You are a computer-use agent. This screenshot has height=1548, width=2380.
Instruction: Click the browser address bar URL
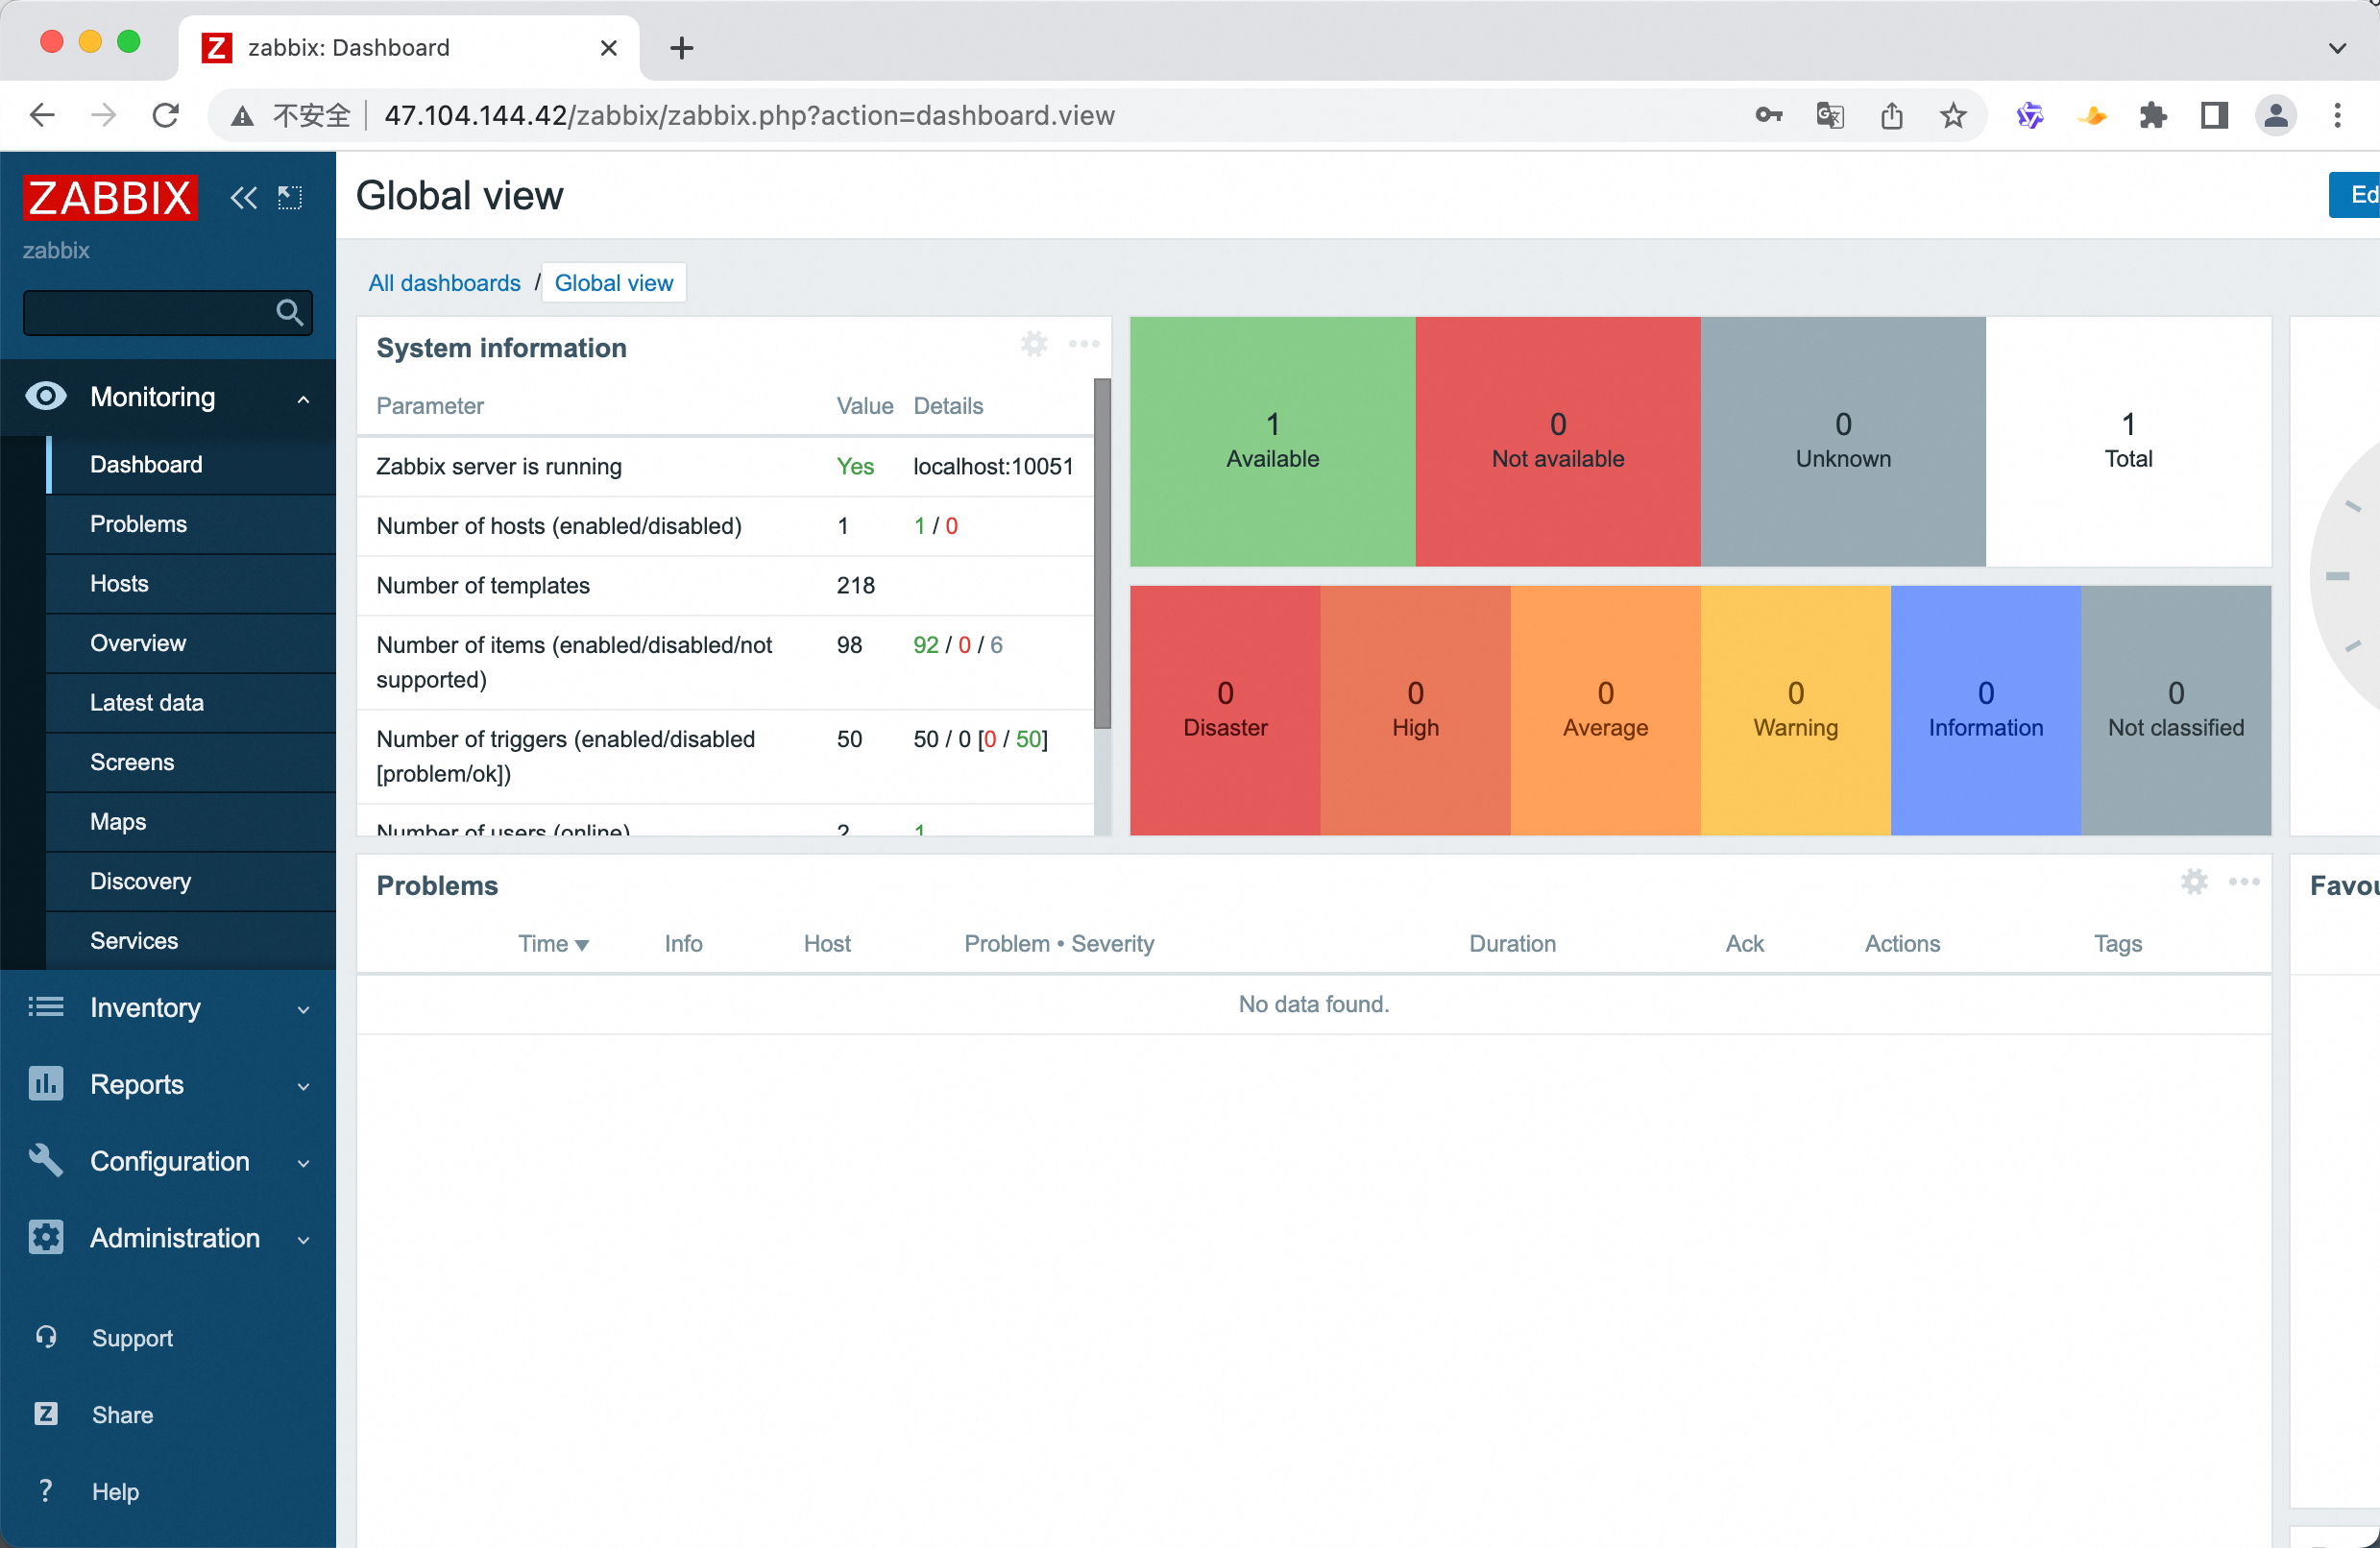(x=749, y=115)
